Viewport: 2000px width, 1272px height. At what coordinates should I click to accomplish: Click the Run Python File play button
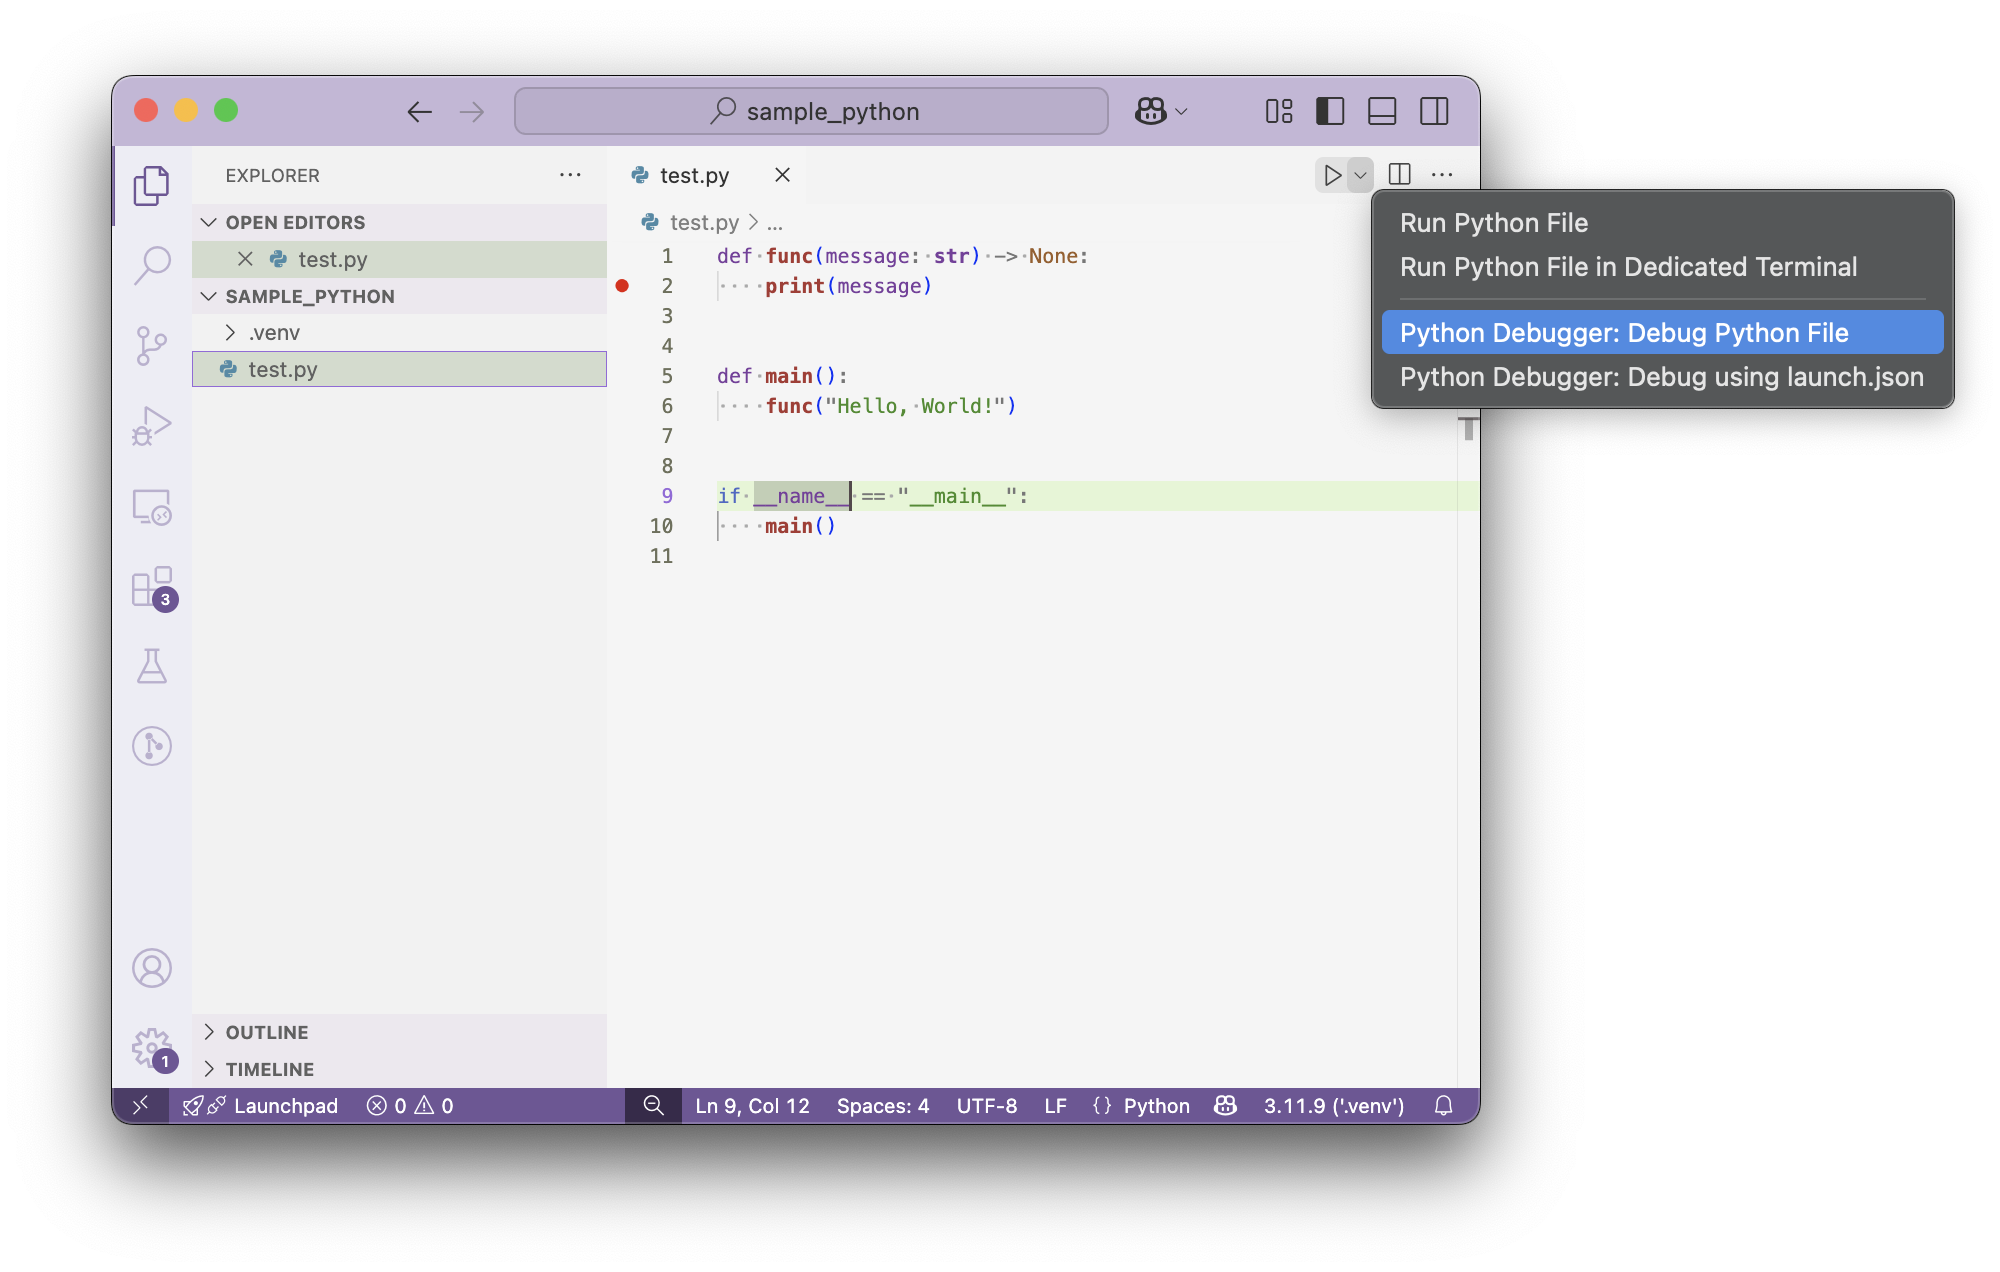1332,175
